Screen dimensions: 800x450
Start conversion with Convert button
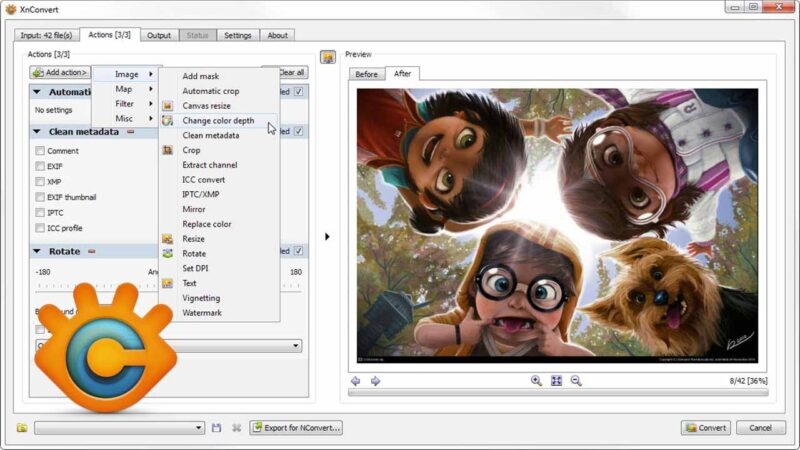706,428
